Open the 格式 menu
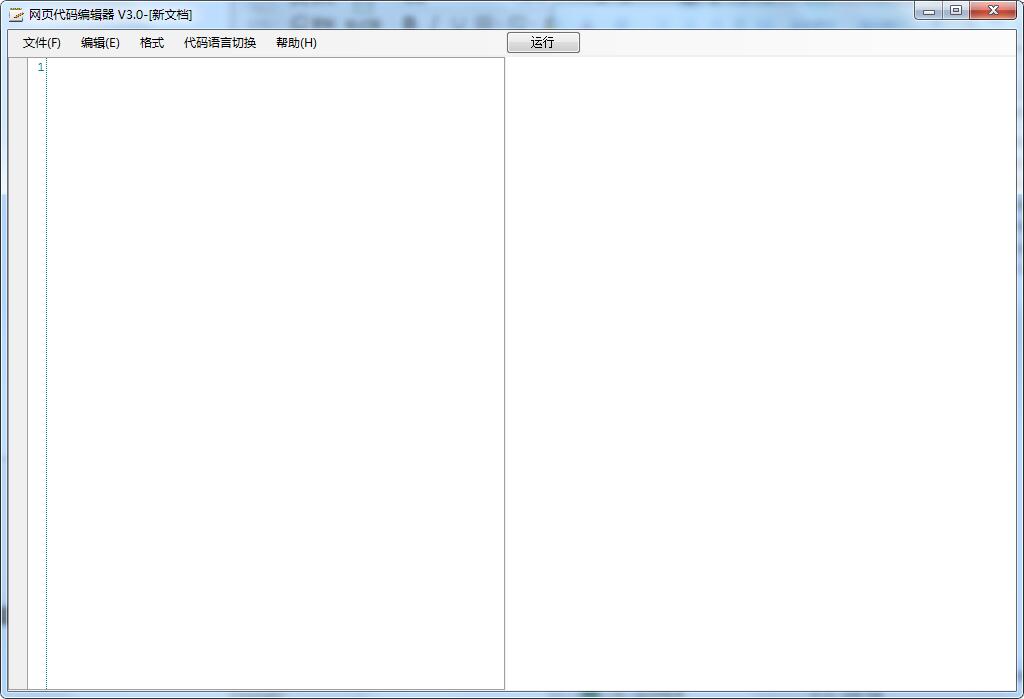The width and height of the screenshot is (1024, 699). pos(152,43)
